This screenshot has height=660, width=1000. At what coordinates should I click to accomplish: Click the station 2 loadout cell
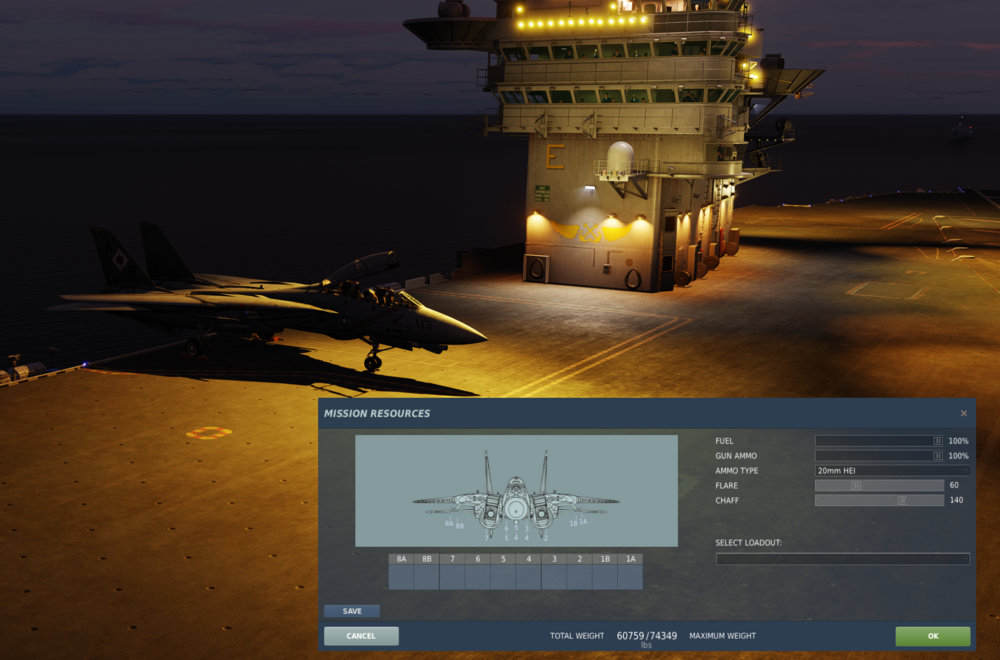tap(579, 575)
